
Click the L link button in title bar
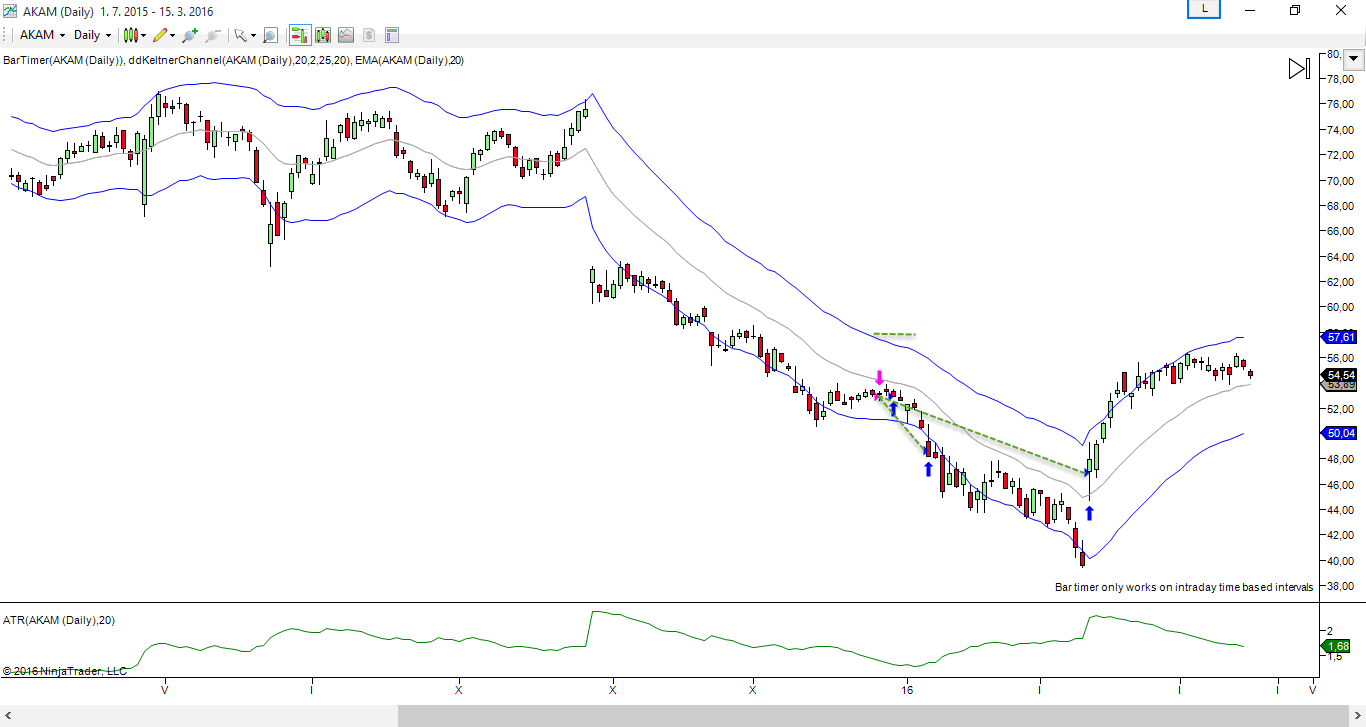[x=1205, y=9]
